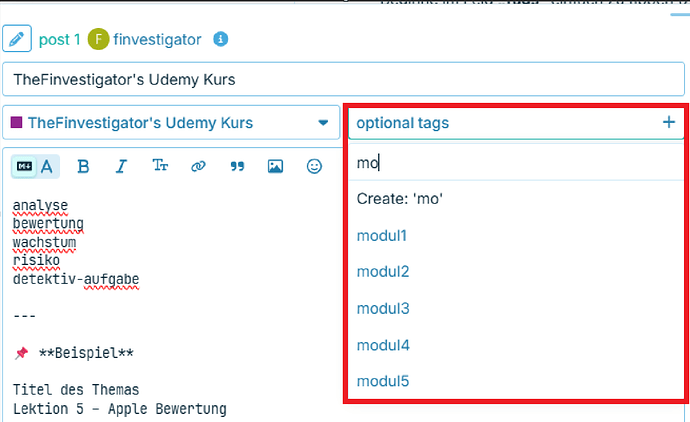Open the blue info icon next to finvestigator
The height and width of the screenshot is (422, 690).
pyautogui.click(x=220, y=39)
